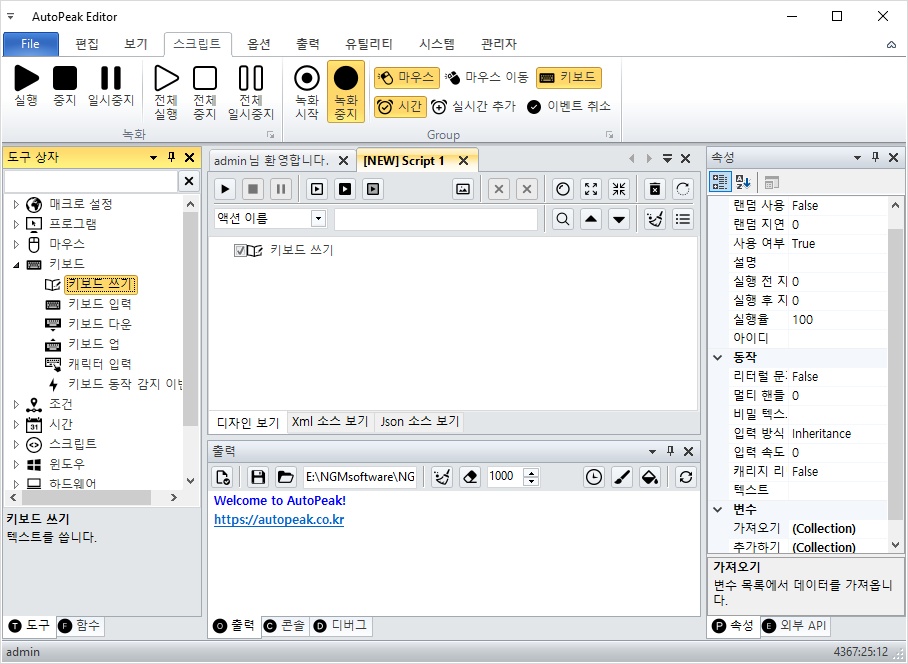The width and height of the screenshot is (908, 664).
Task: Click the collapse-all arrows icon
Action: coord(619,189)
